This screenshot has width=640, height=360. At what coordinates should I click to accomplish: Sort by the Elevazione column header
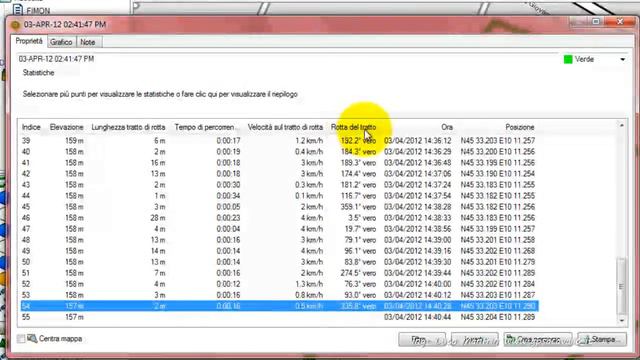[67, 127]
